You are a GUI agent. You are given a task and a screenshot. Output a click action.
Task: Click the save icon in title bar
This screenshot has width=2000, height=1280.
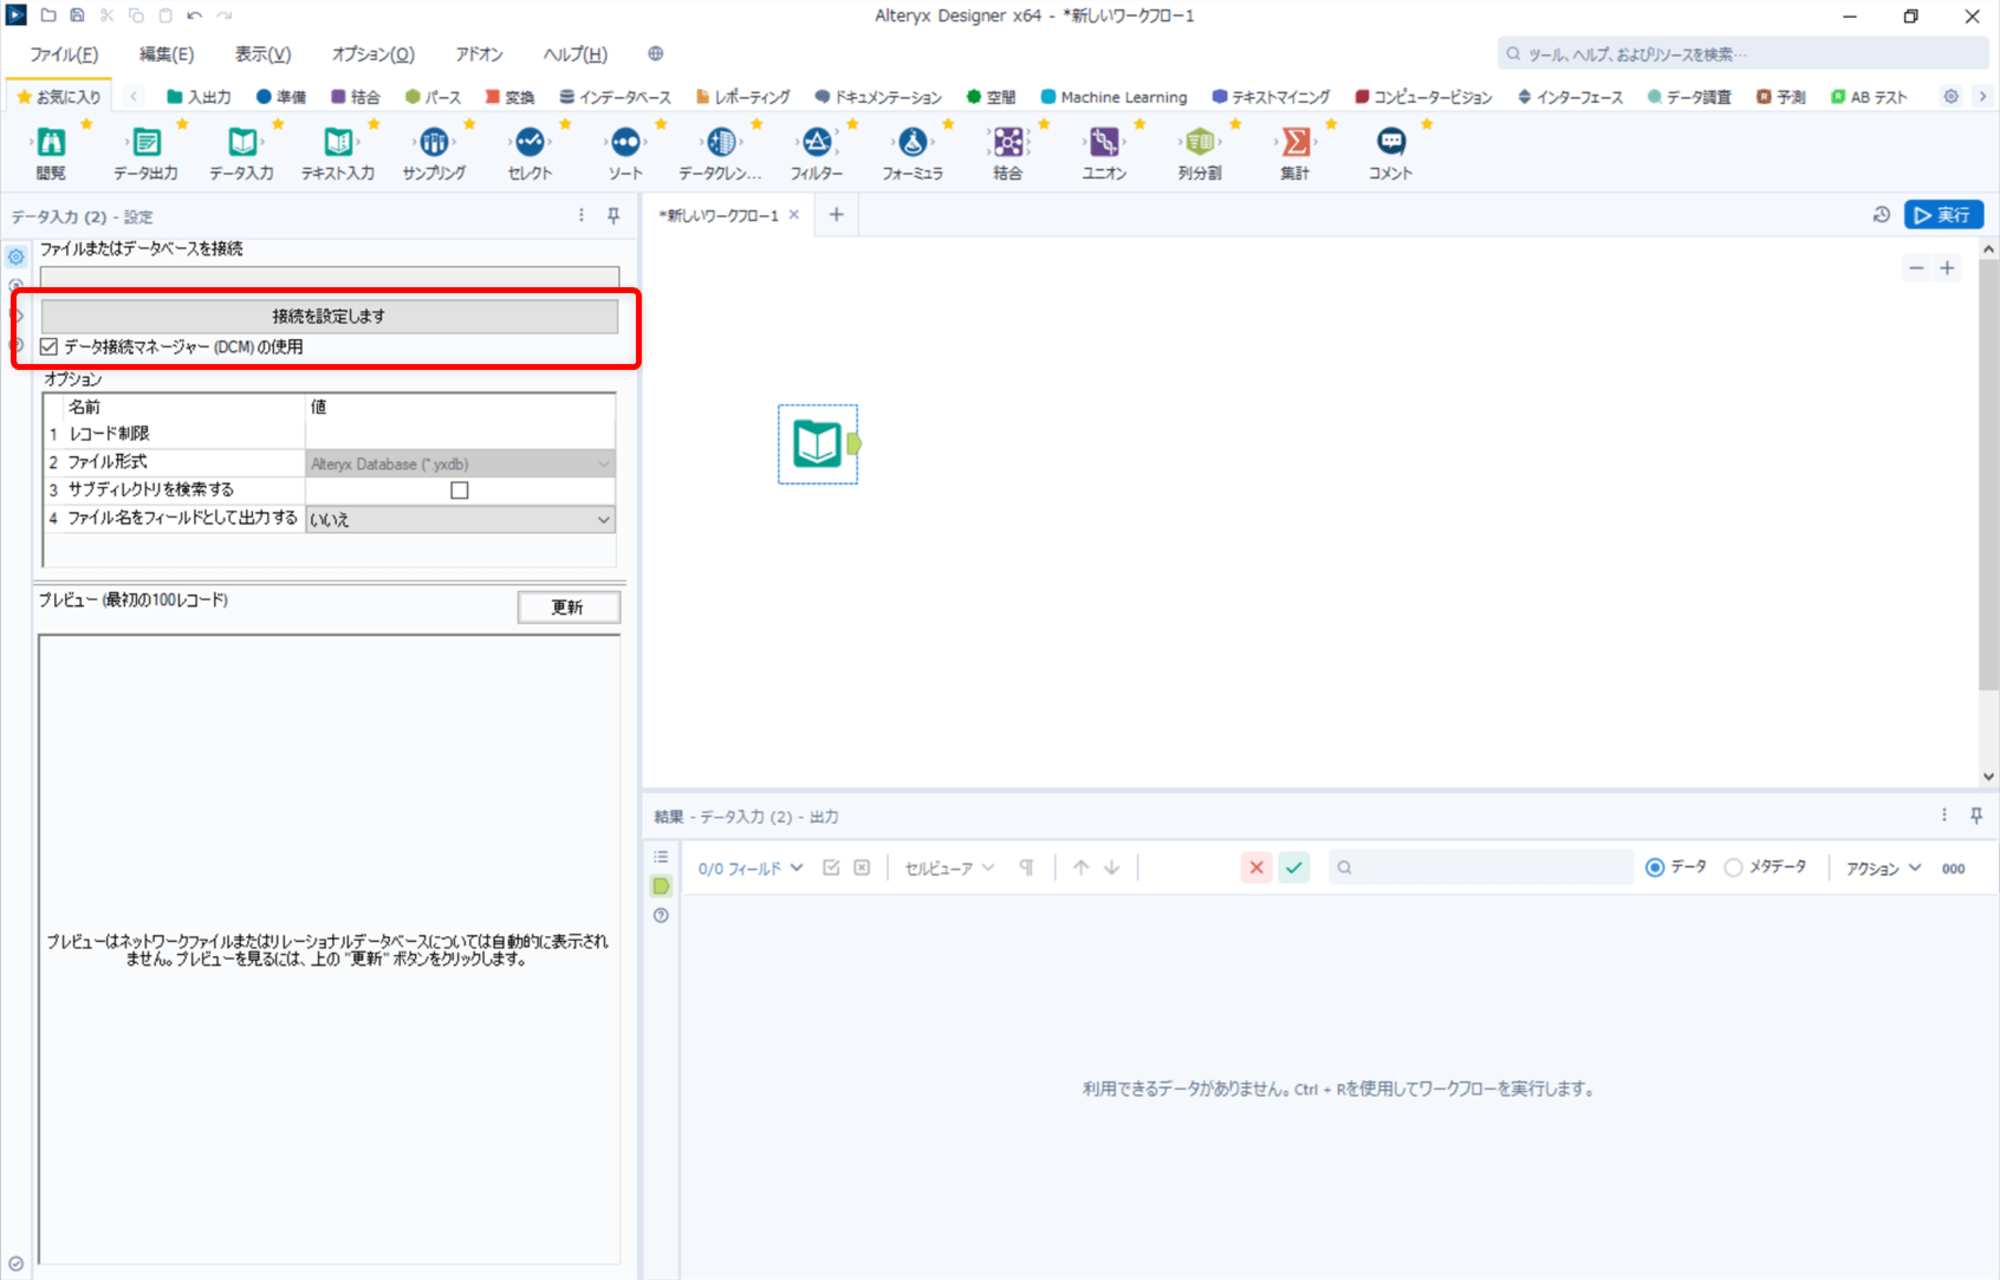coord(77,15)
